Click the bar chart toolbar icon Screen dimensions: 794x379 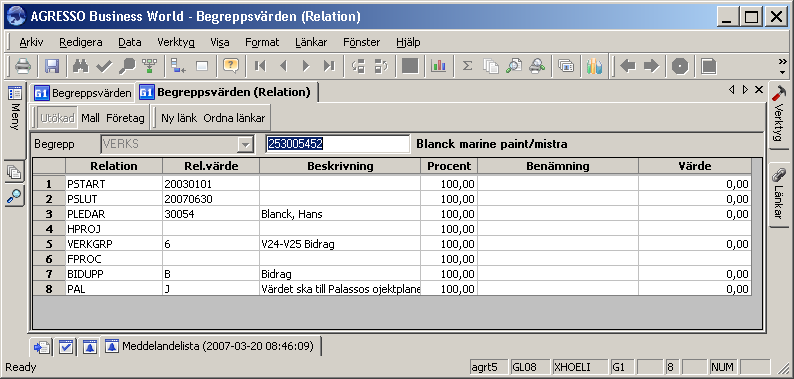(438, 66)
